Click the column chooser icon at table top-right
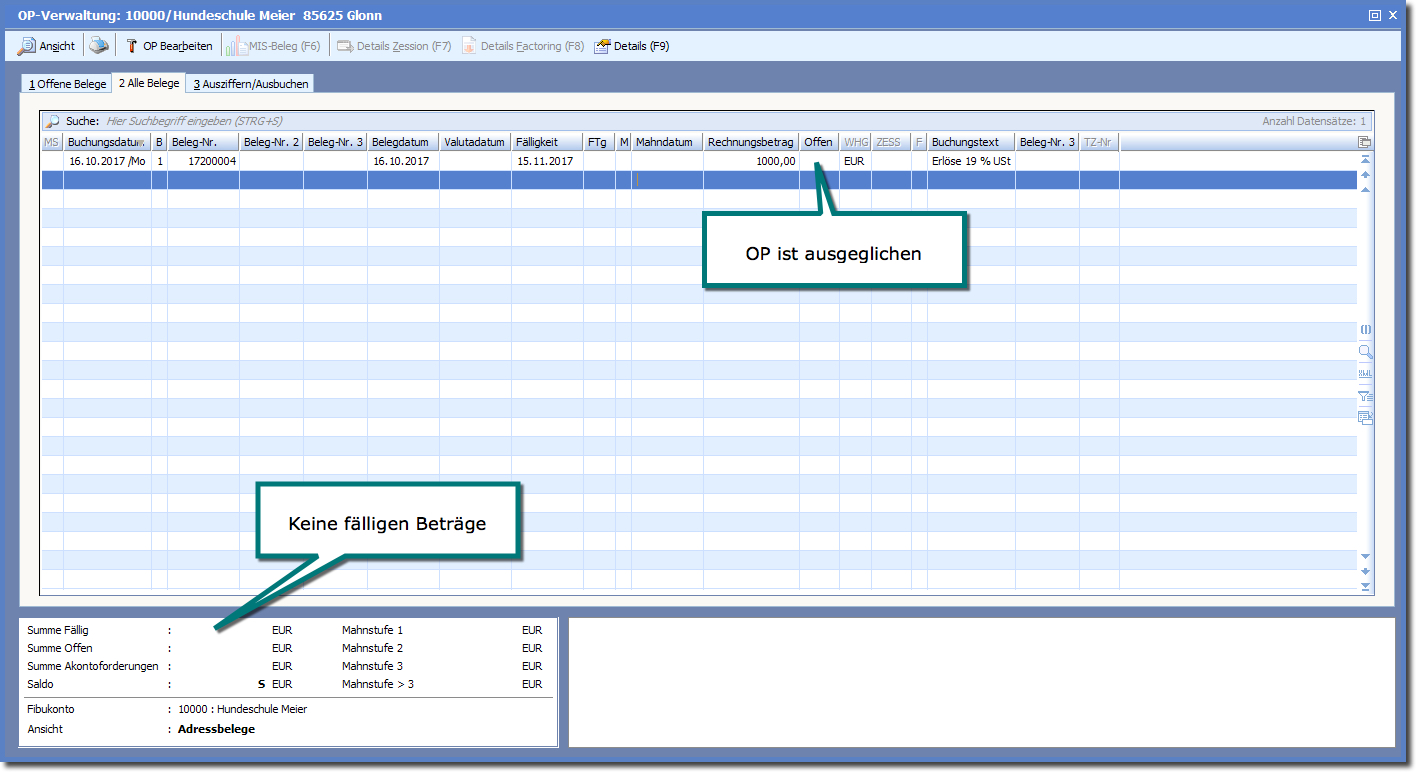1416x772 pixels. (x=1365, y=142)
